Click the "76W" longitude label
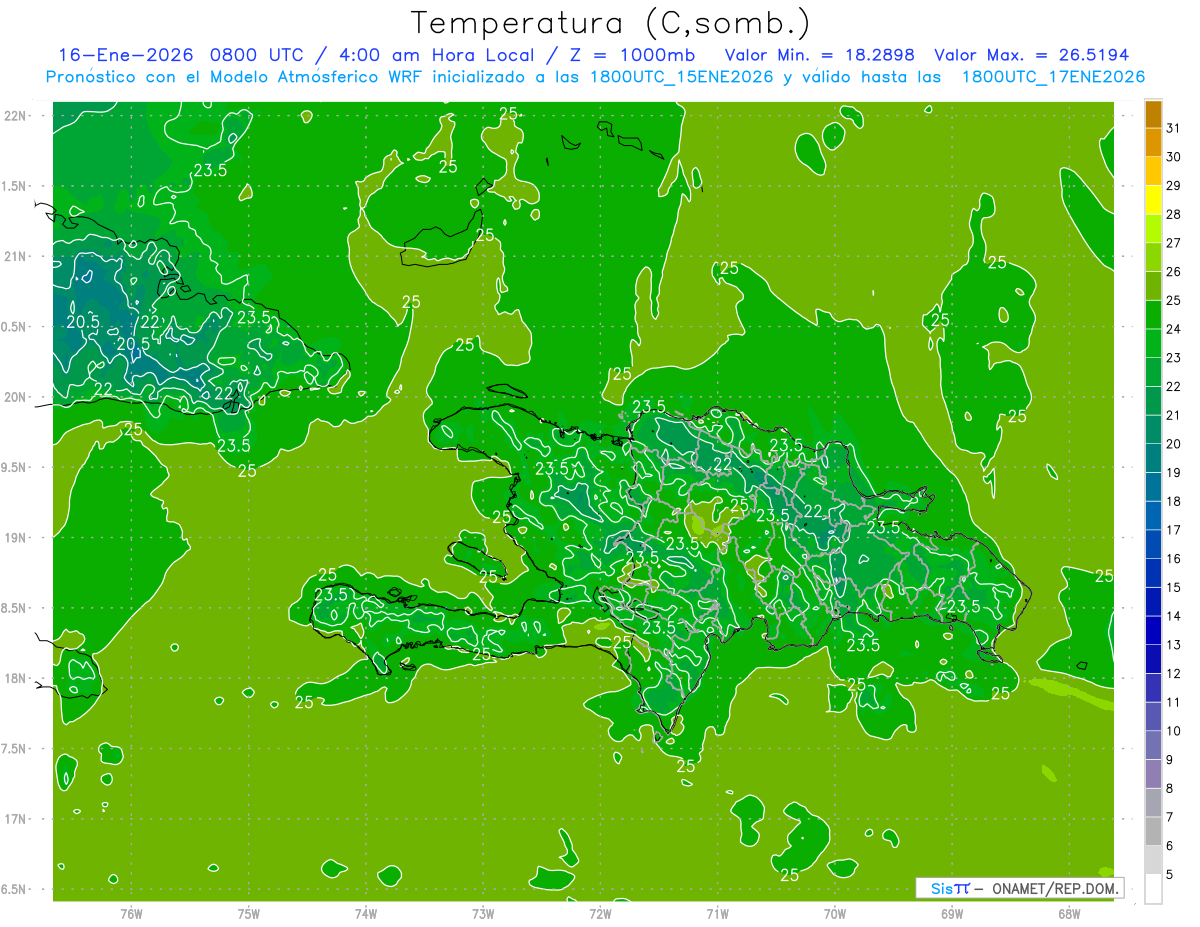This screenshot has height=927, width=1200. click(131, 914)
